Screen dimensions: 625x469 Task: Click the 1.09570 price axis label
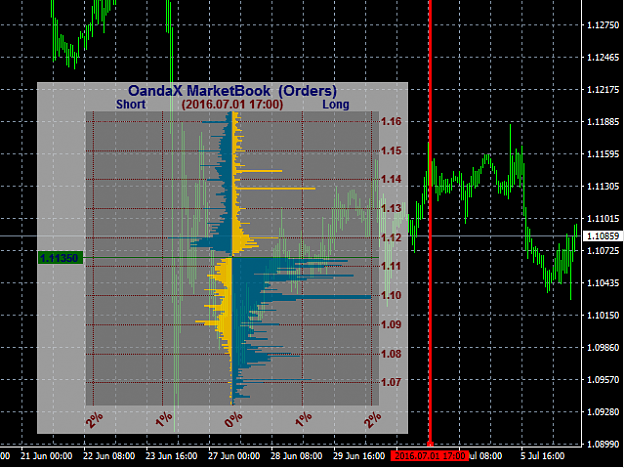click(x=603, y=379)
